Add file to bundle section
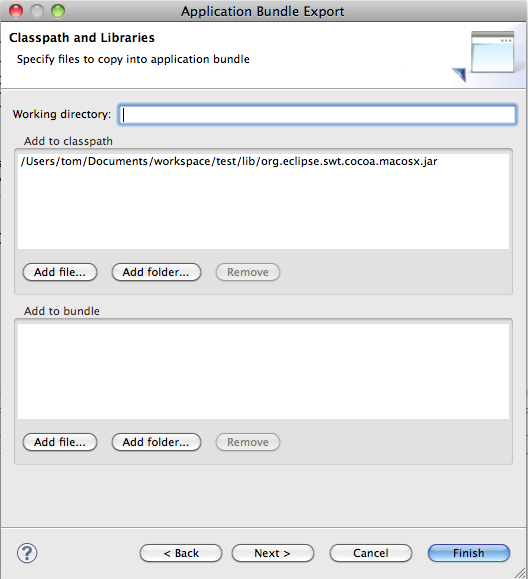The image size is (528, 579). tap(60, 442)
